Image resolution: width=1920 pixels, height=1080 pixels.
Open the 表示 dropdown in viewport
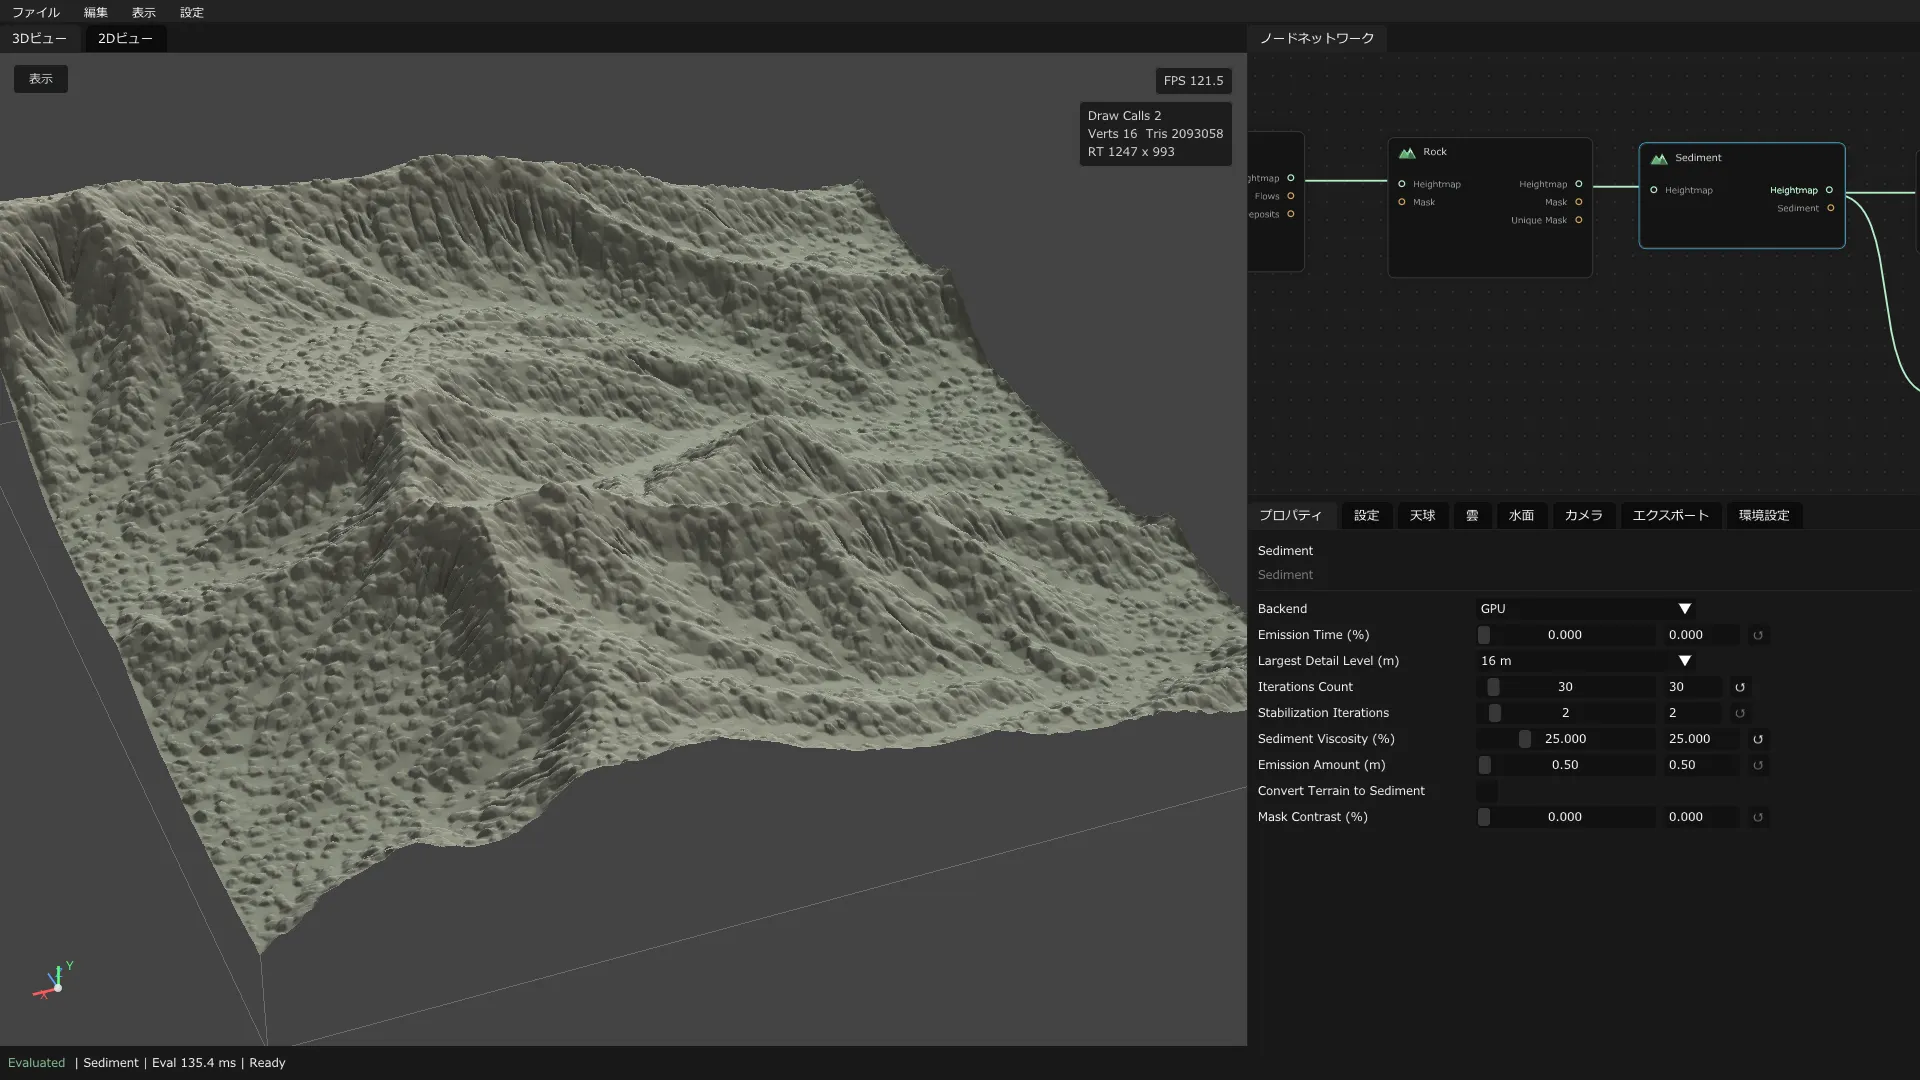pos(41,79)
